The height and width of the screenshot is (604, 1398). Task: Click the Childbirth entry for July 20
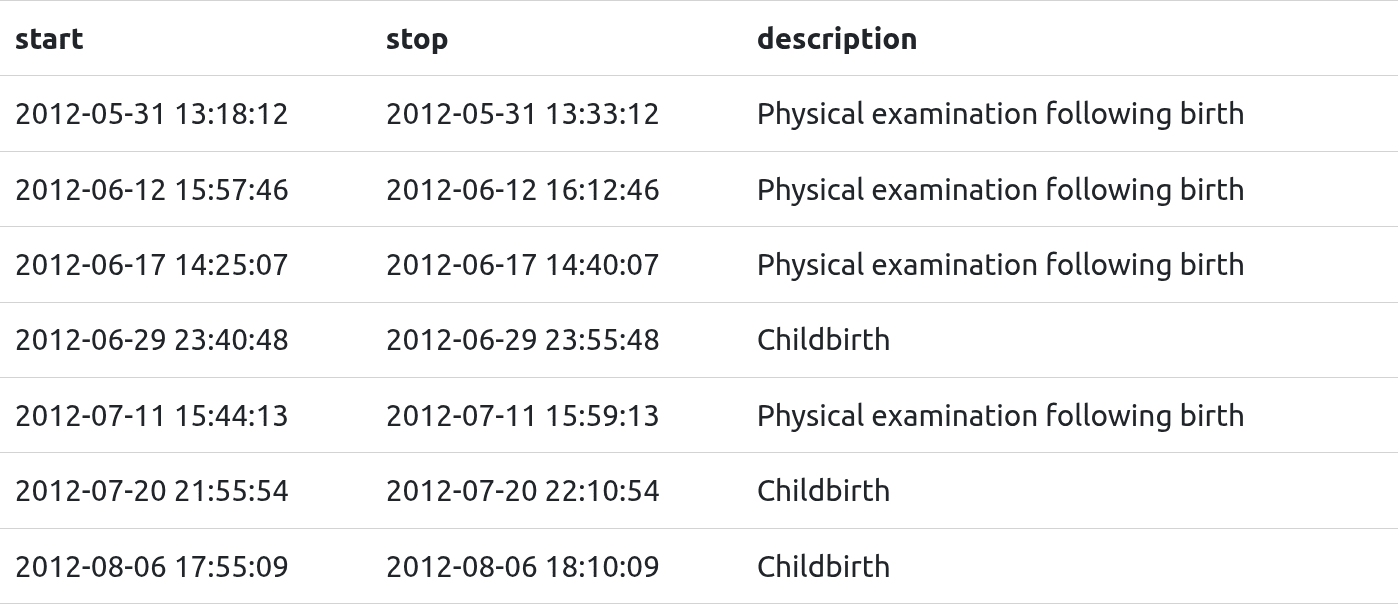click(x=823, y=491)
